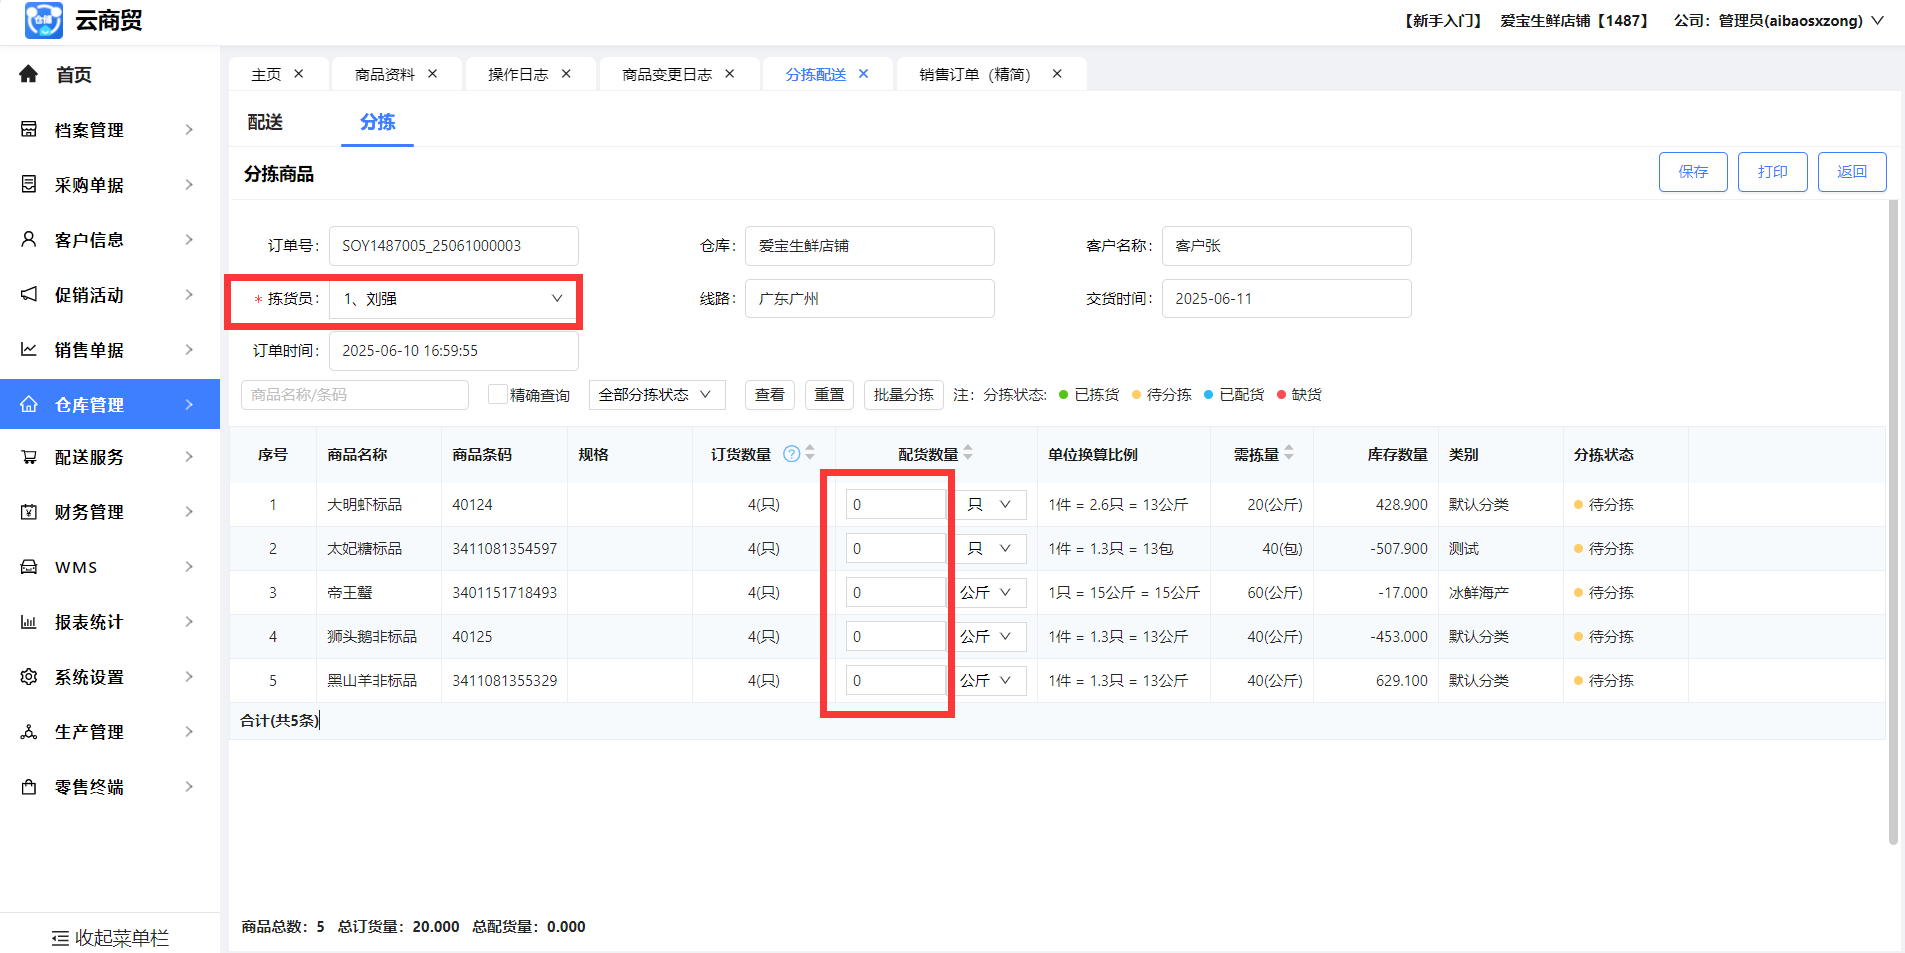Viewport: 1905px width, 953px height.
Task: Open the 全部分拣状态 filter dropdown
Action: tap(655, 395)
